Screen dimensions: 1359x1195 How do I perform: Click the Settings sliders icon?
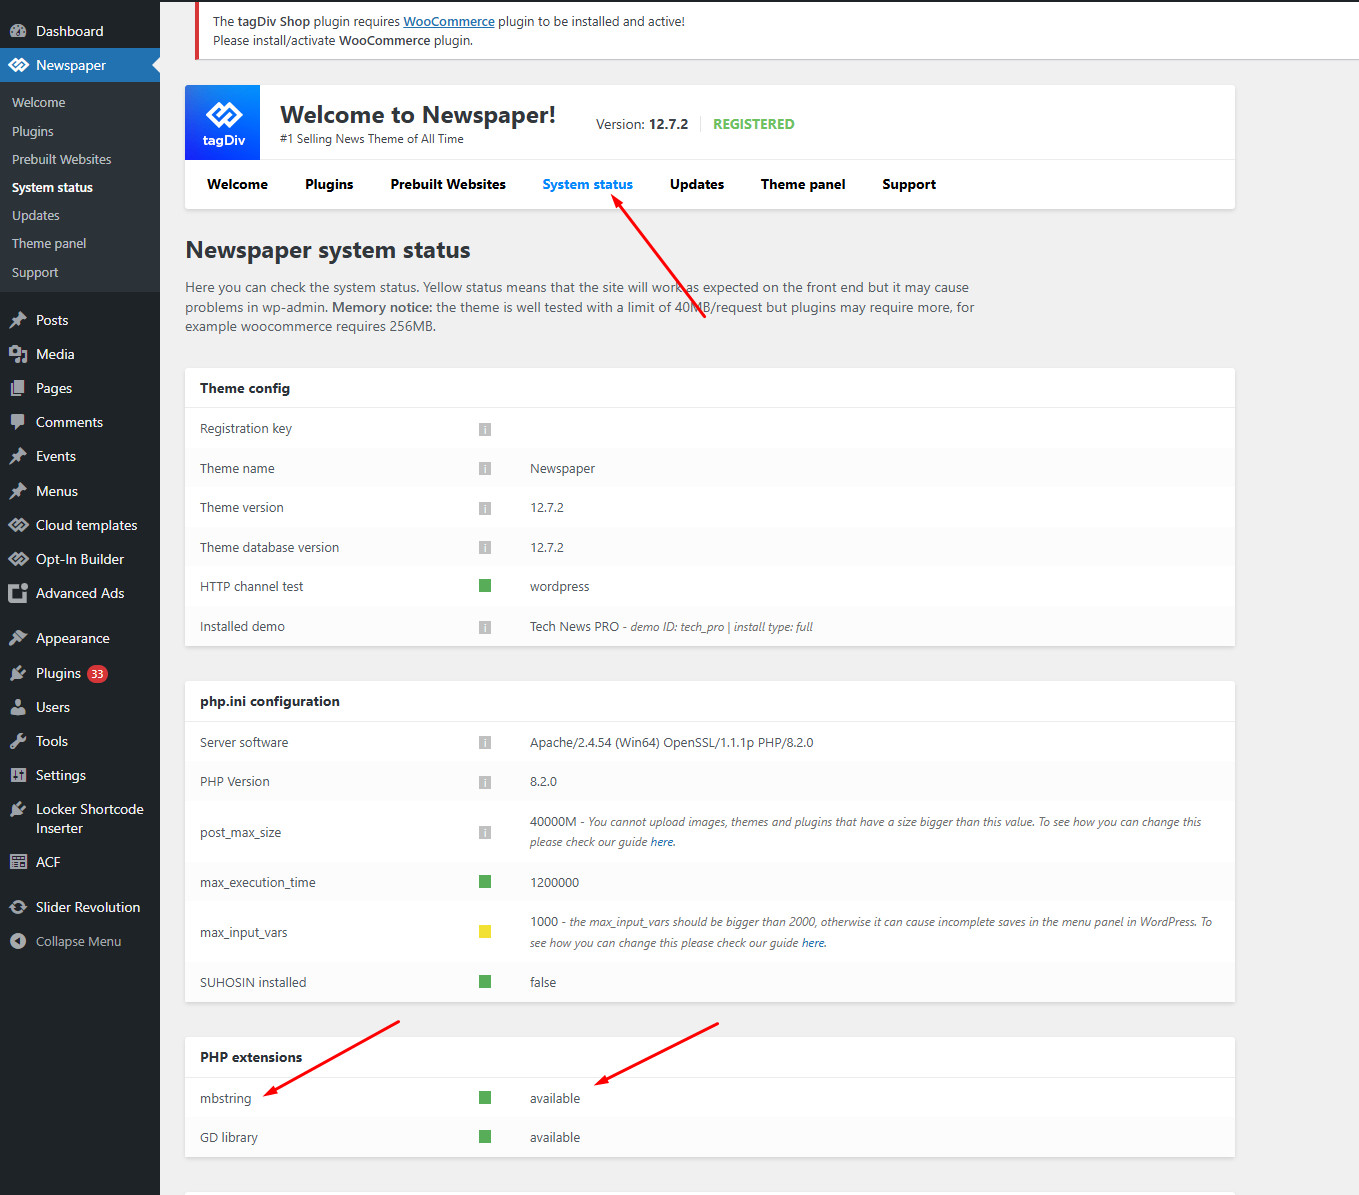(x=18, y=775)
